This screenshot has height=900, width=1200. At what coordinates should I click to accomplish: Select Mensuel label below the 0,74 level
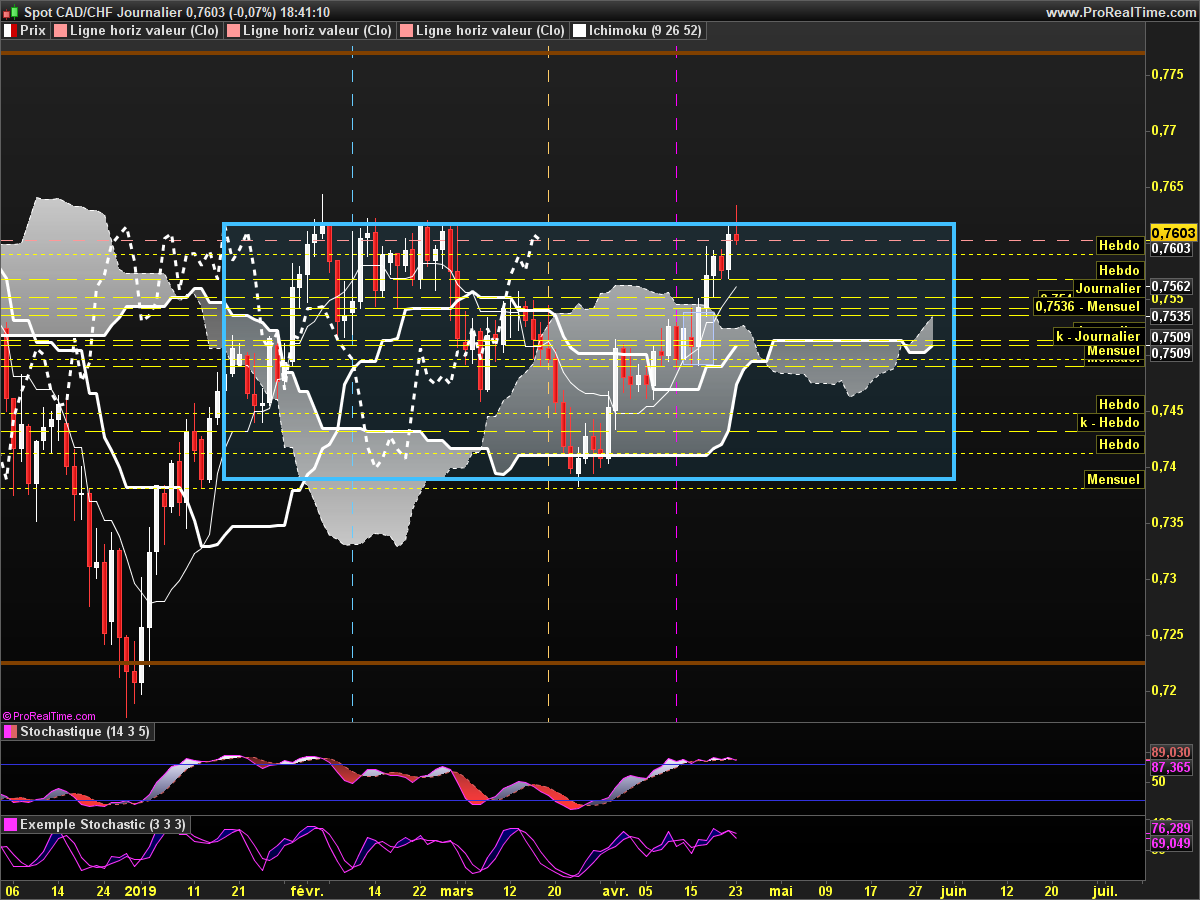click(x=1113, y=480)
